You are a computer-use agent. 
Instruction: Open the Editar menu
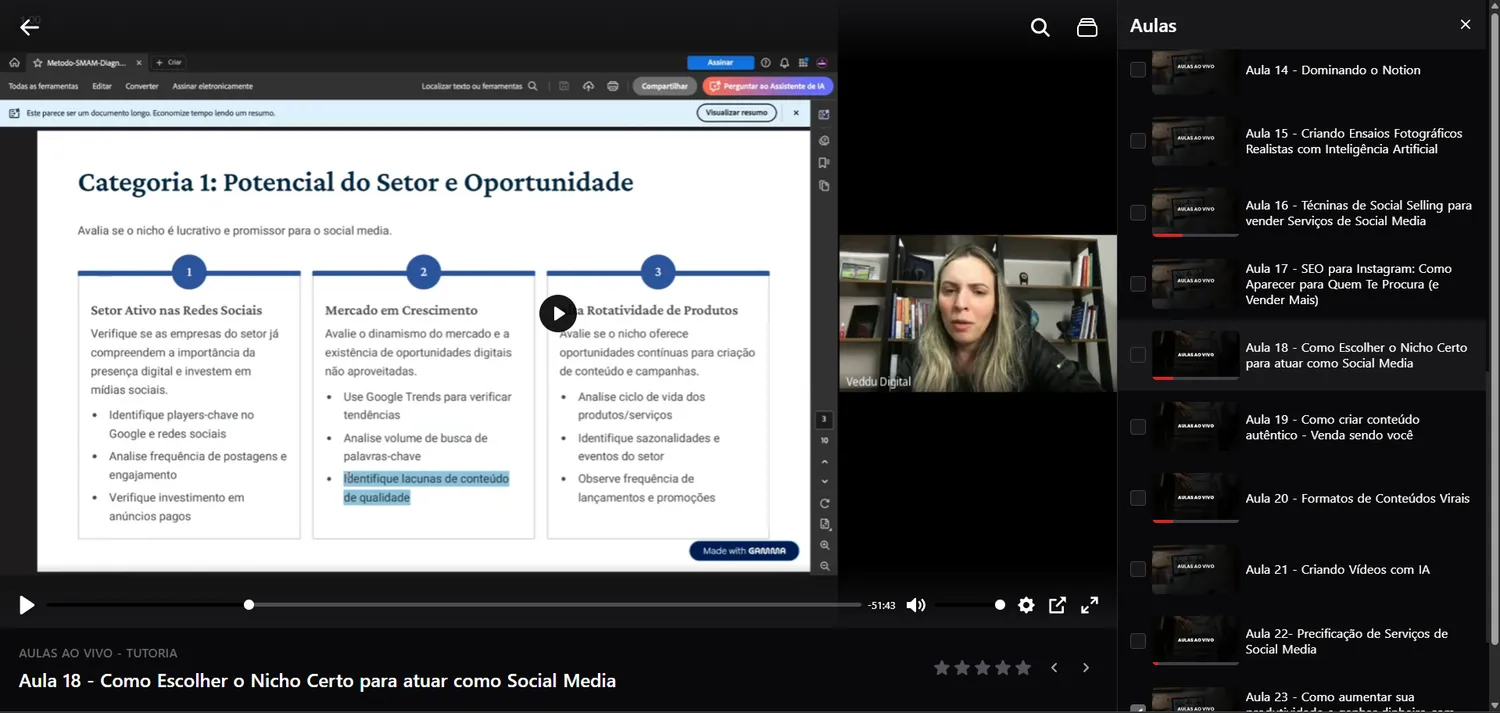click(x=102, y=86)
